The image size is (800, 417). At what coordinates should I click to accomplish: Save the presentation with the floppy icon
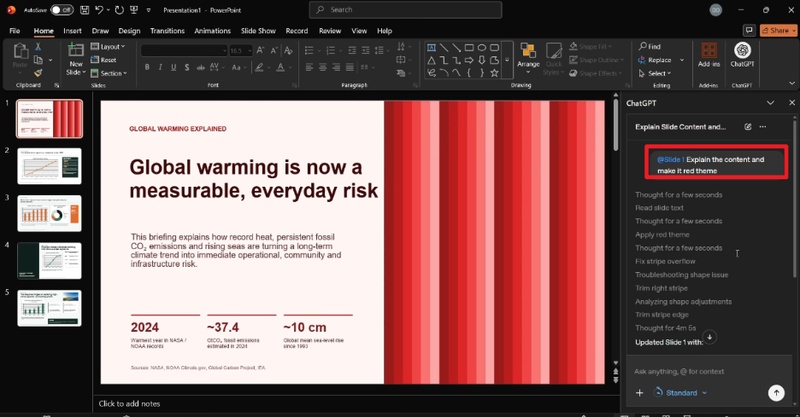(85, 10)
